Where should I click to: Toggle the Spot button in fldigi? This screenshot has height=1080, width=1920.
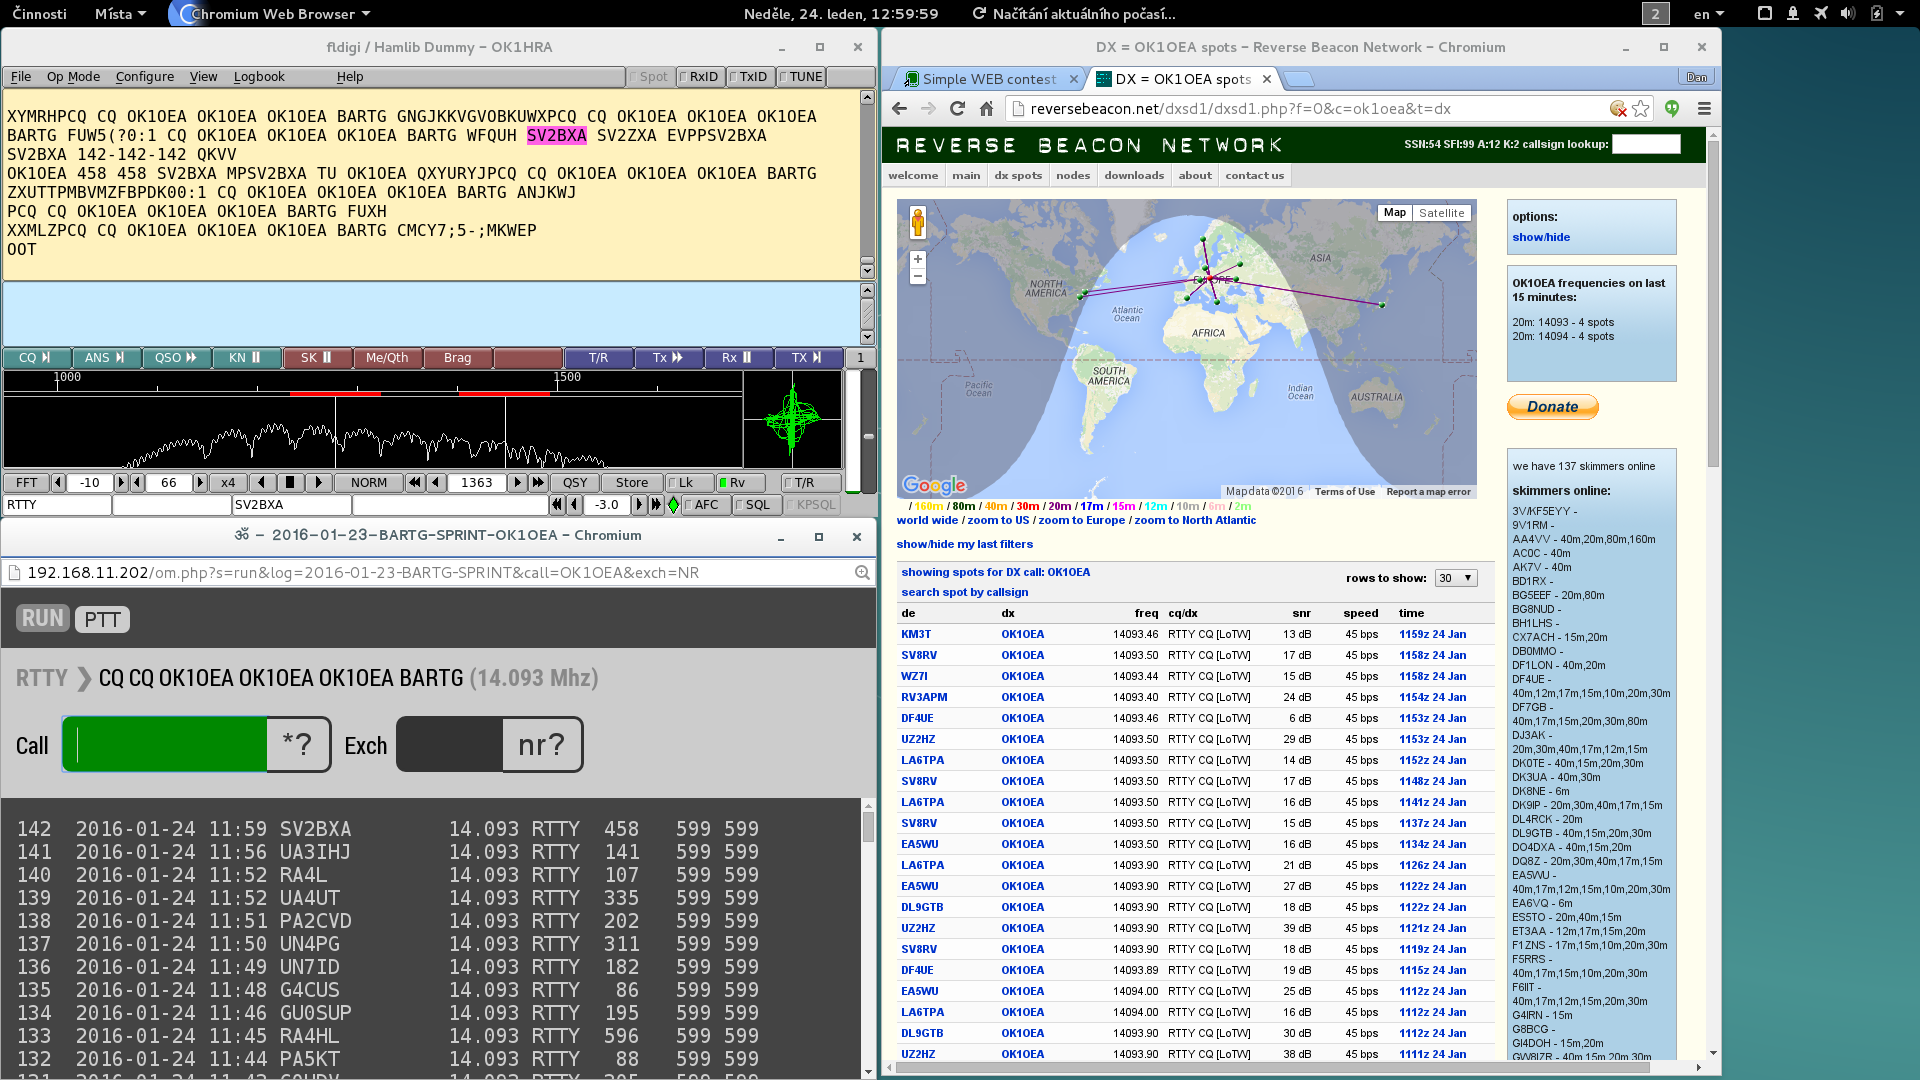[651, 77]
